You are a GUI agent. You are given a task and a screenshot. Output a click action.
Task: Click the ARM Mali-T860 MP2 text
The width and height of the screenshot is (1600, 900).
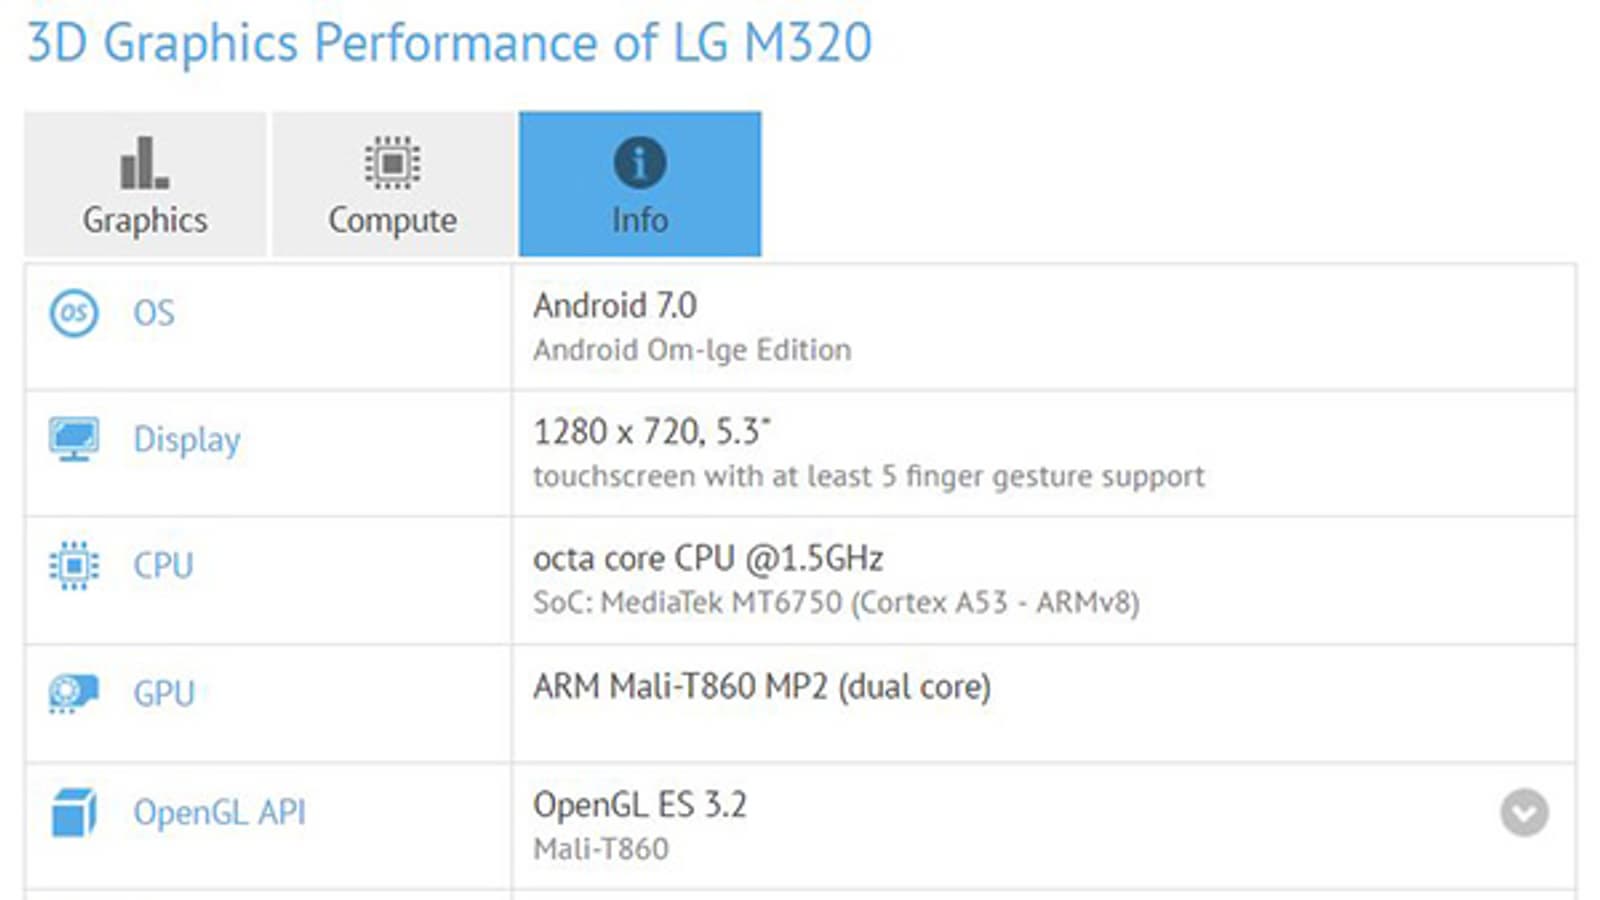pos(761,687)
